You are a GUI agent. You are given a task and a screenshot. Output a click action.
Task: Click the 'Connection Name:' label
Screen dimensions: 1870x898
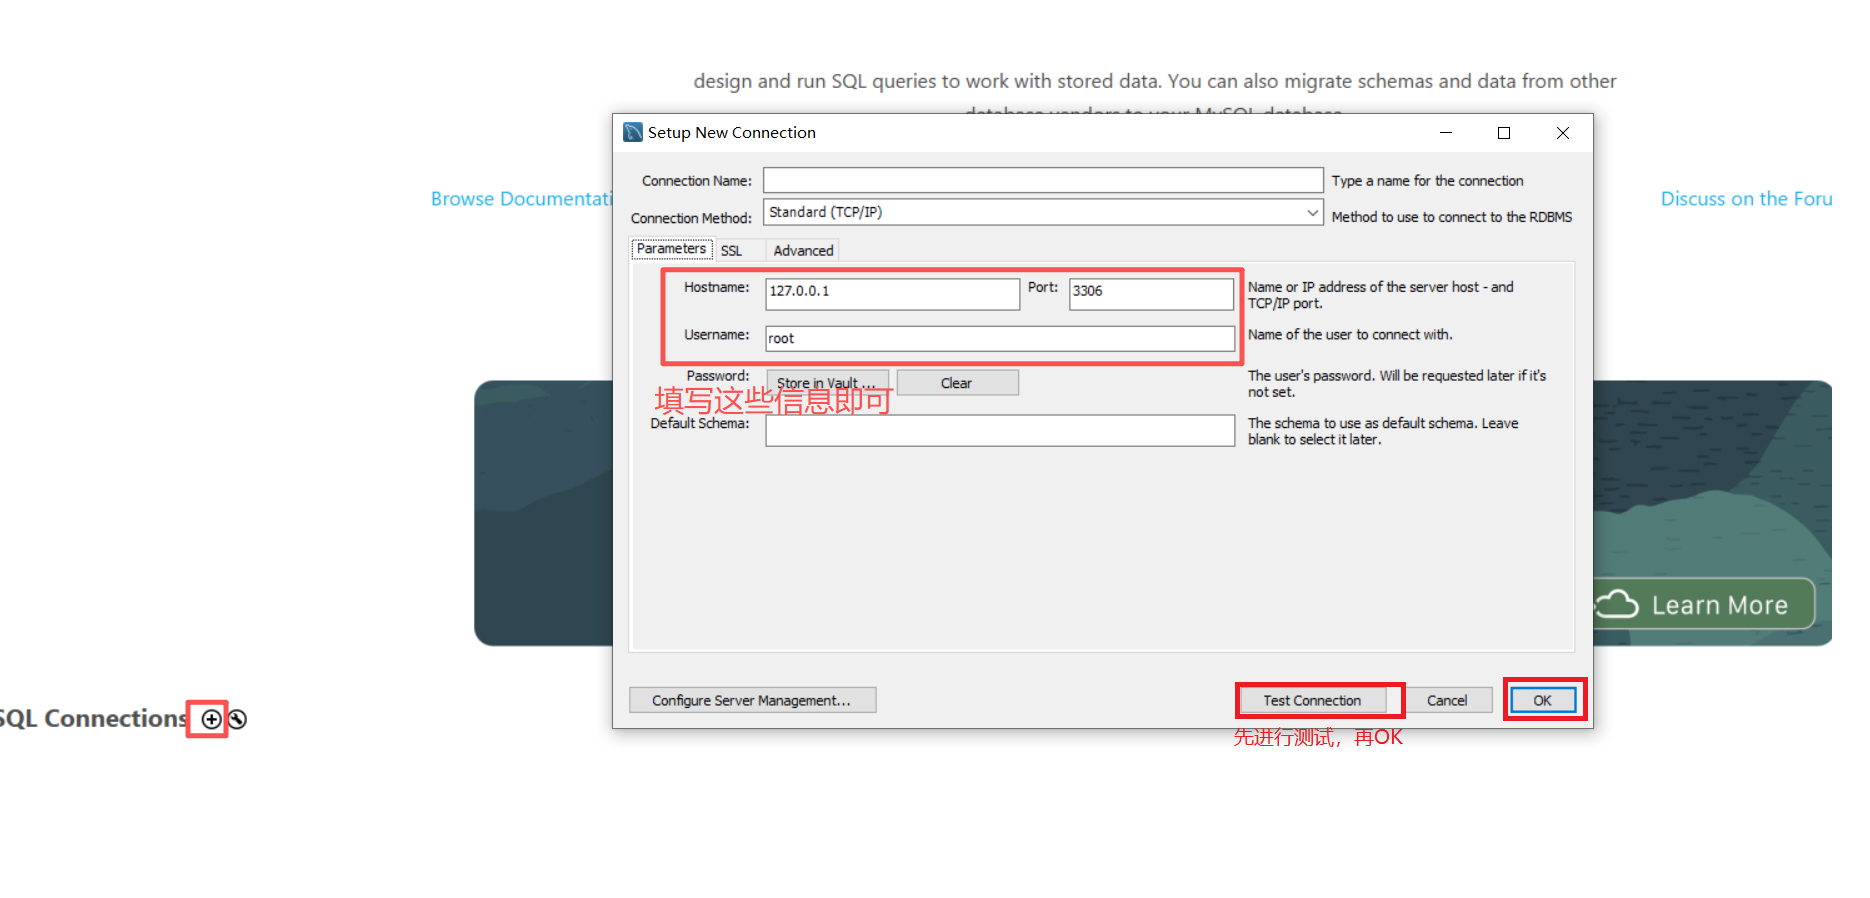[696, 181]
